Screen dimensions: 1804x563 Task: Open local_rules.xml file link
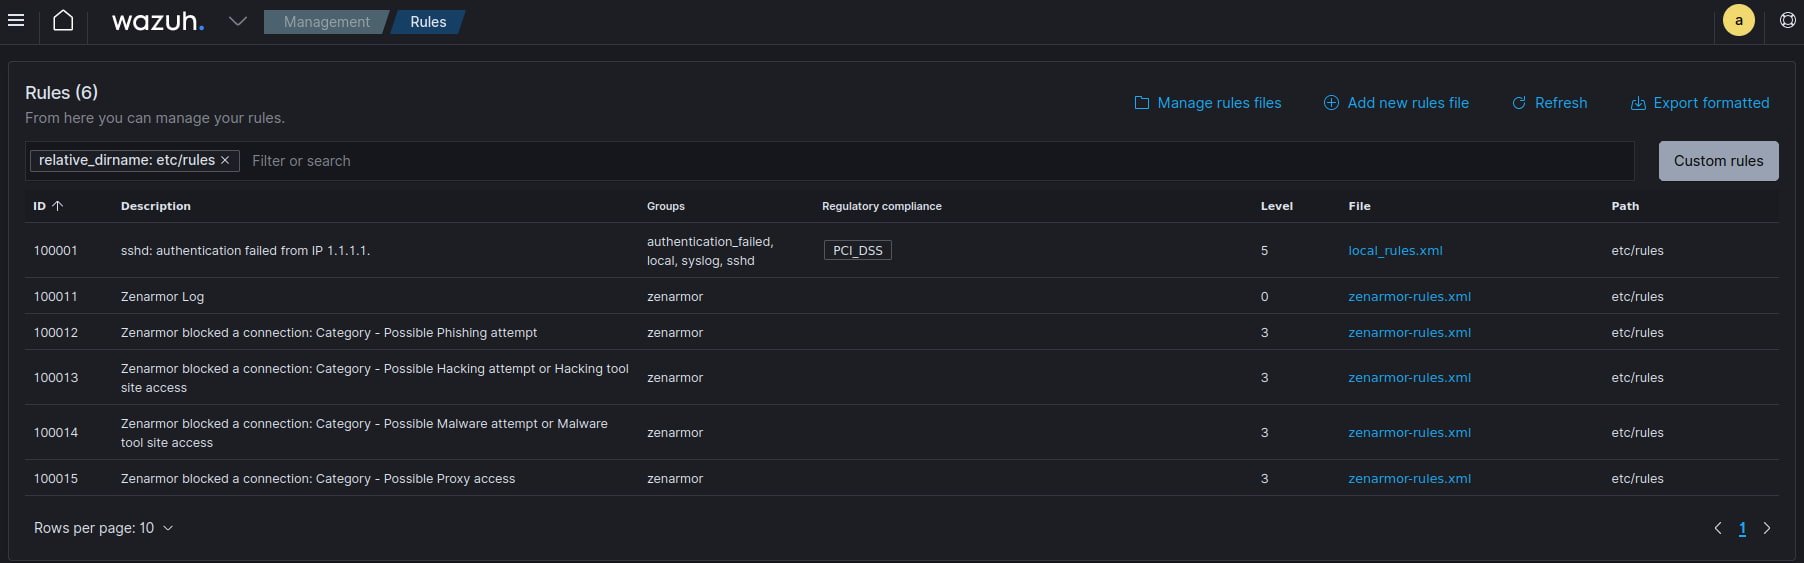pyautogui.click(x=1395, y=251)
